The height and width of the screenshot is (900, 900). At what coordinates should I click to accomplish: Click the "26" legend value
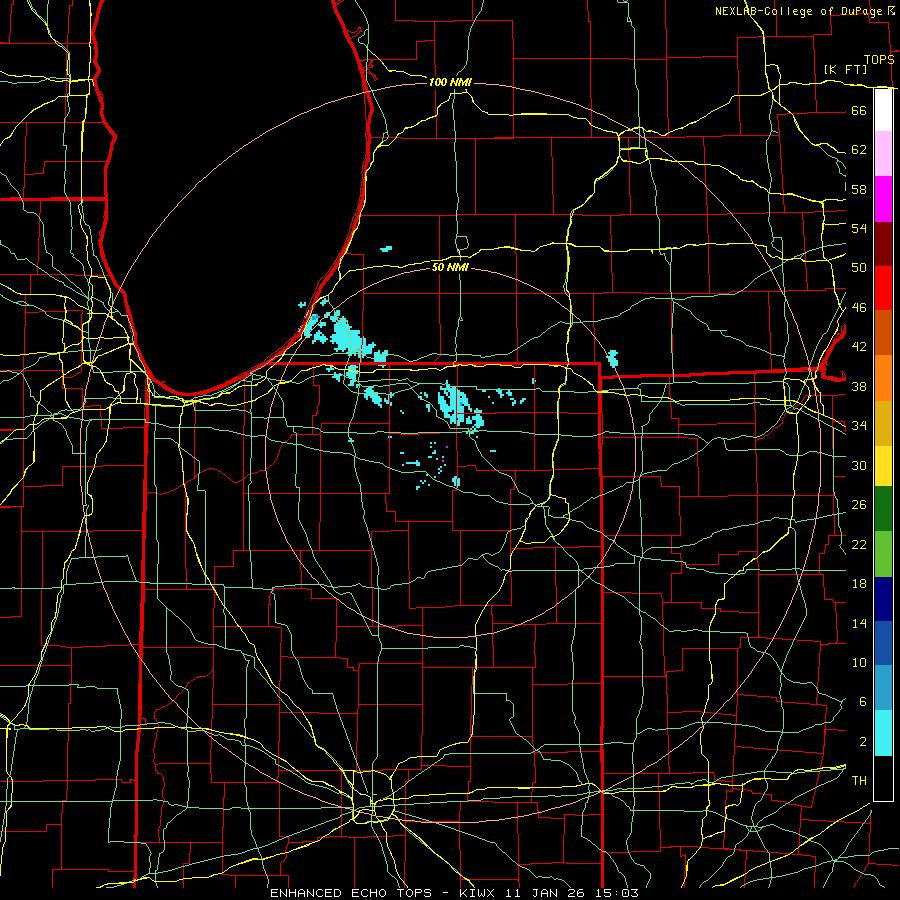coord(859,505)
